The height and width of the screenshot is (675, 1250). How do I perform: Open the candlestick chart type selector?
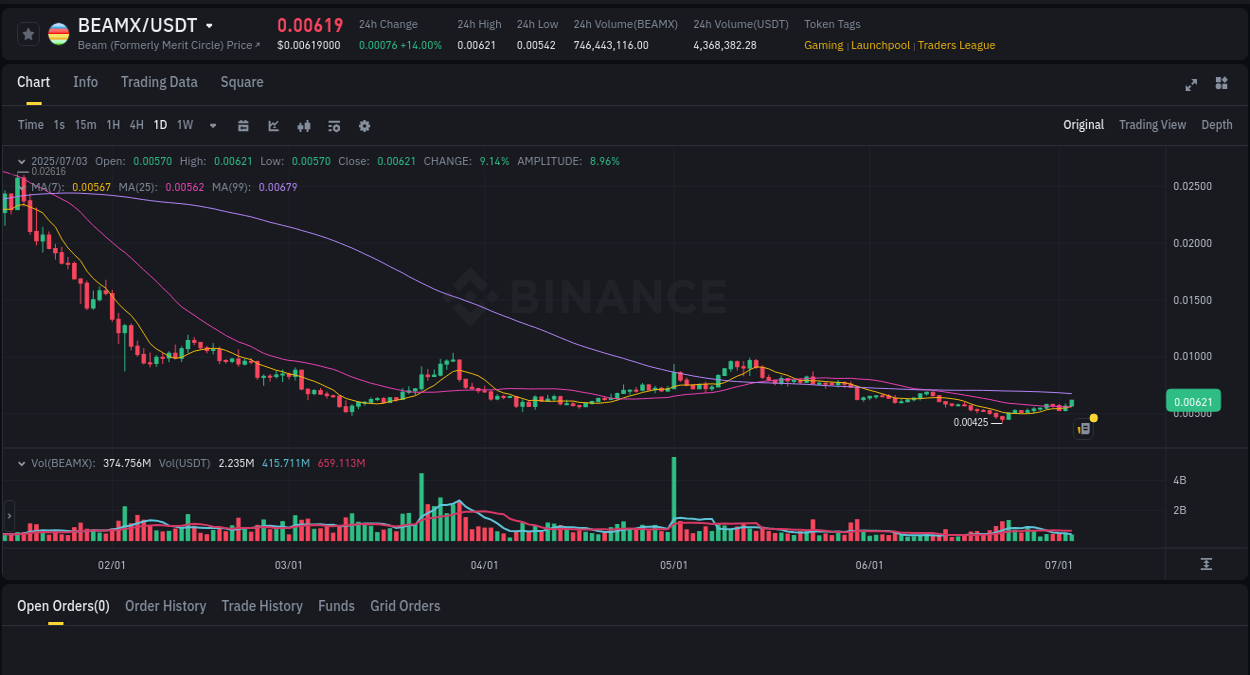[x=303, y=126]
